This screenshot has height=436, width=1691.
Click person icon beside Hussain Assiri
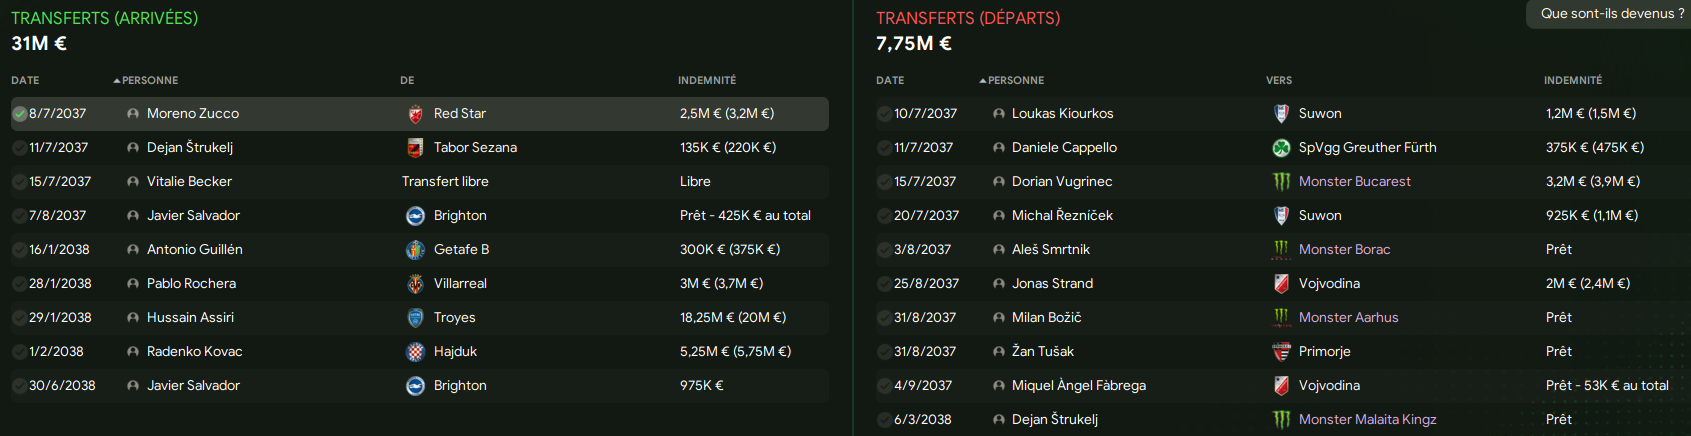133,318
